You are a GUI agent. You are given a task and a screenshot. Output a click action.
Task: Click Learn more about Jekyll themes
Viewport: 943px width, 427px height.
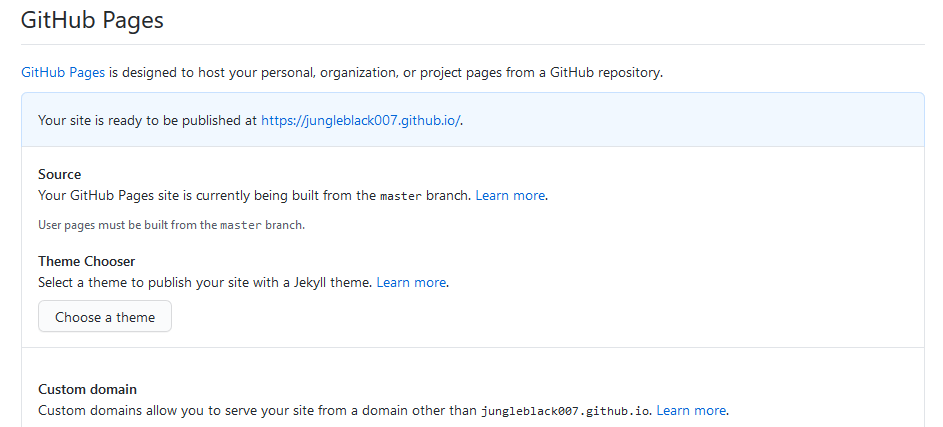(x=411, y=282)
